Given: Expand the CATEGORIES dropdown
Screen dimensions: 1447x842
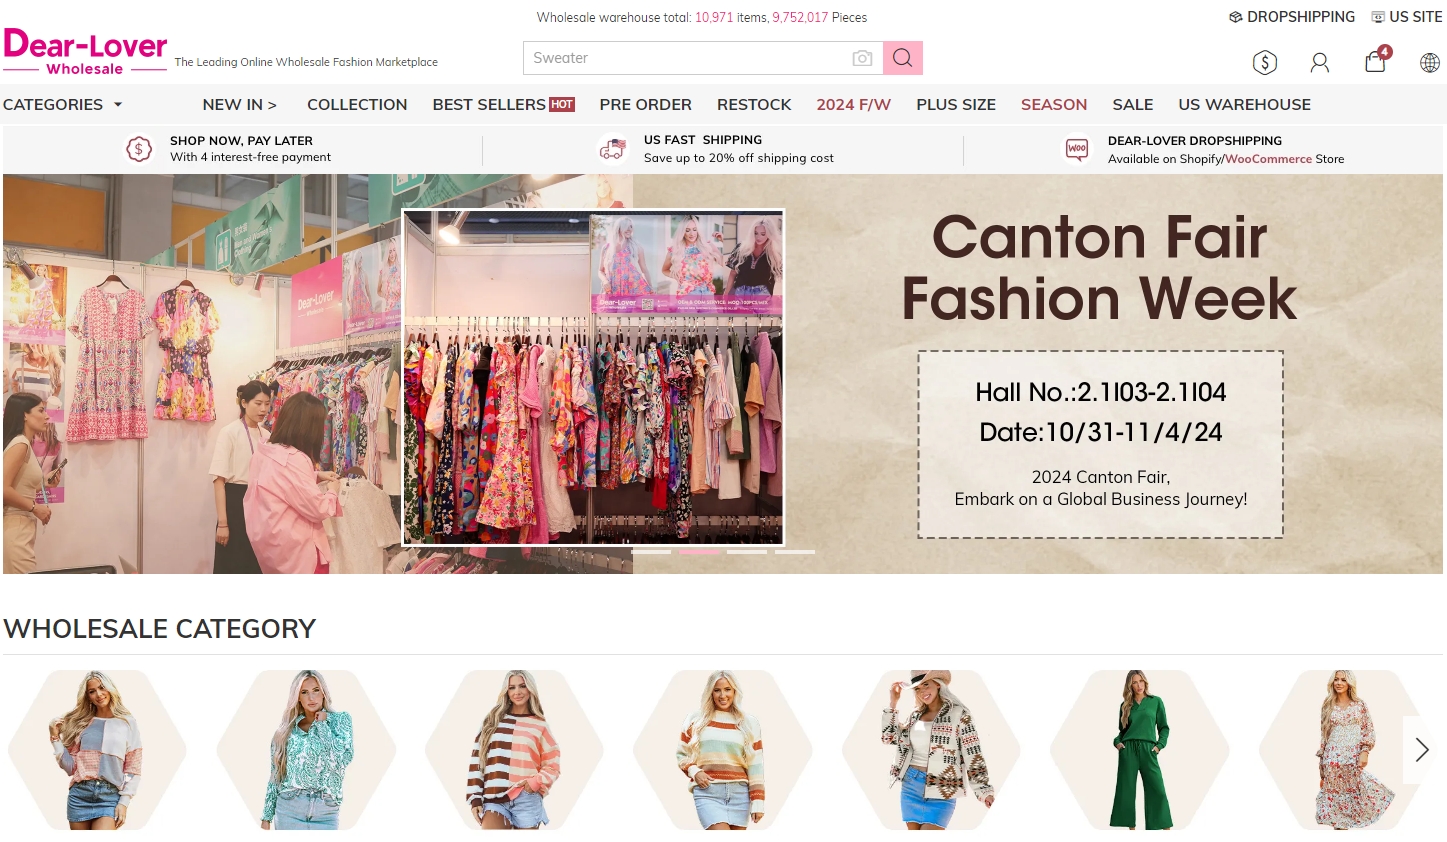Looking at the screenshot, I should (x=62, y=104).
